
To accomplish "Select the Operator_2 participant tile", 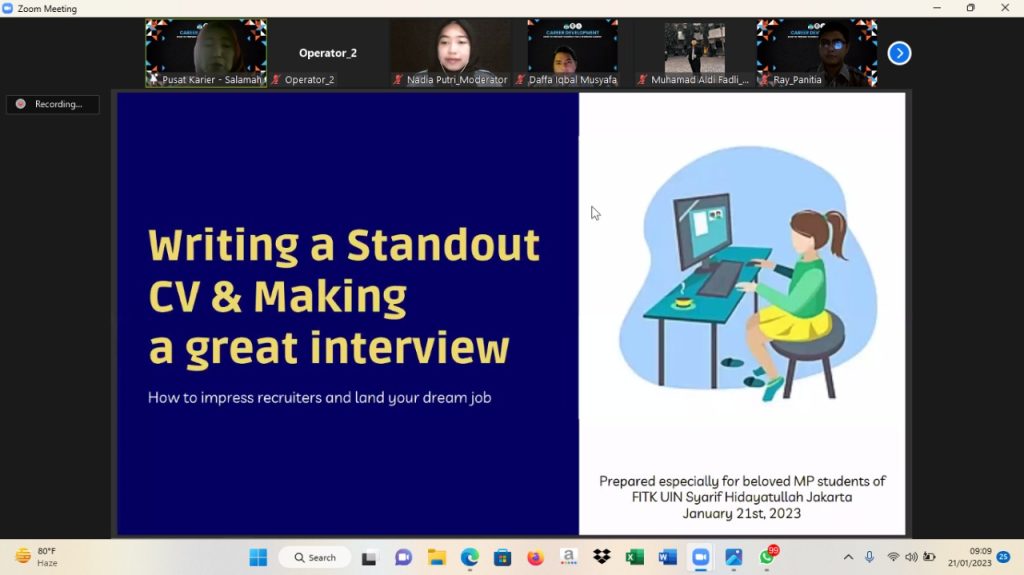I will pos(328,53).
